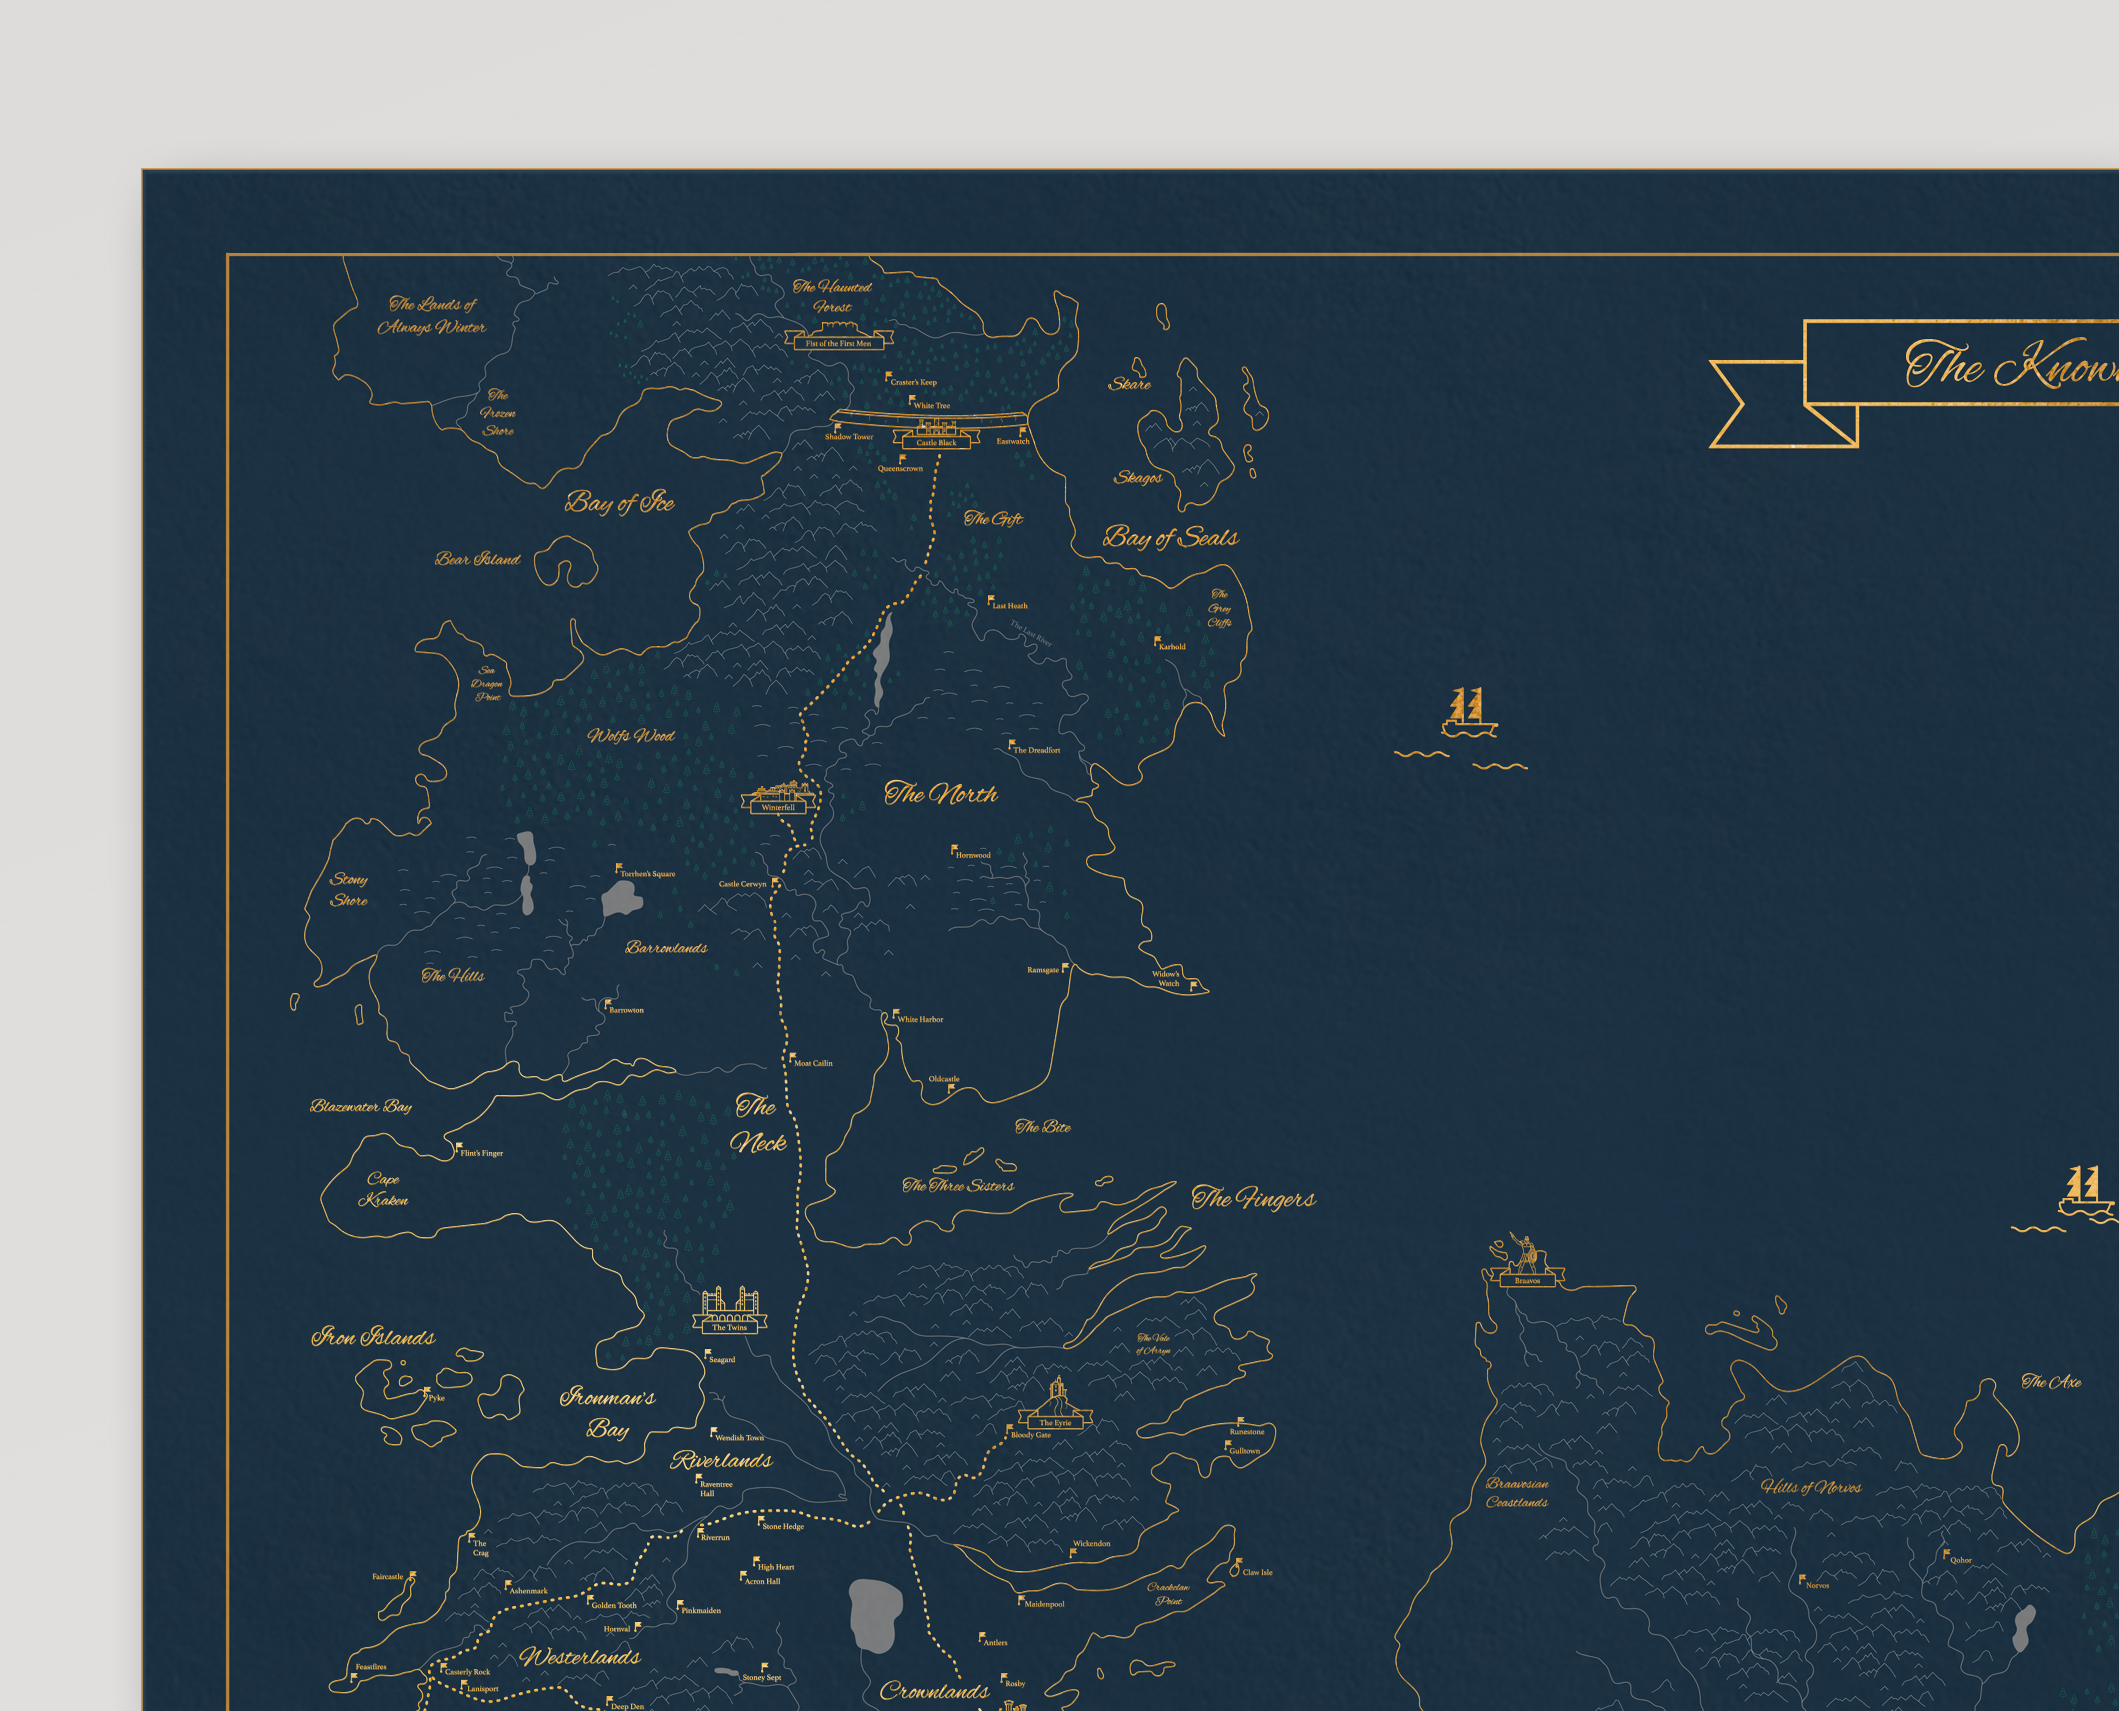Select the Pyke flag marker on Iron Islands
Screen dimensions: 2119x1711
pyautogui.click(x=427, y=1391)
